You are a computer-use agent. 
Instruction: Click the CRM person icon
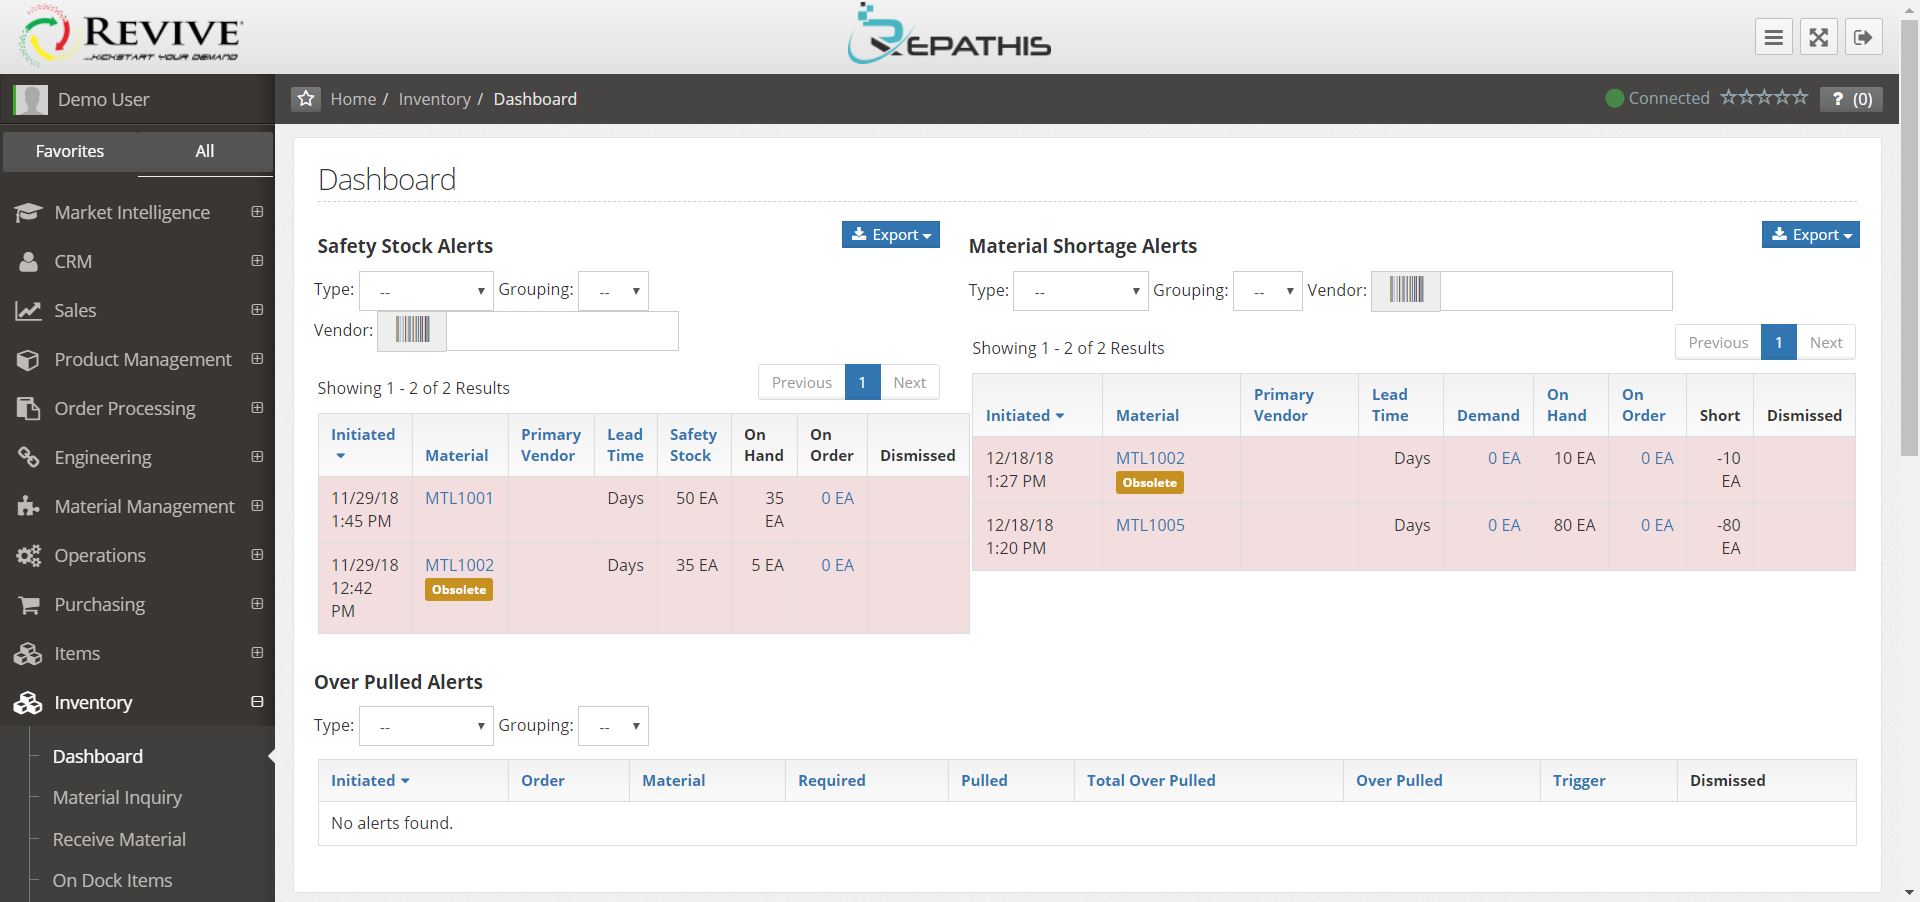pyautogui.click(x=28, y=261)
